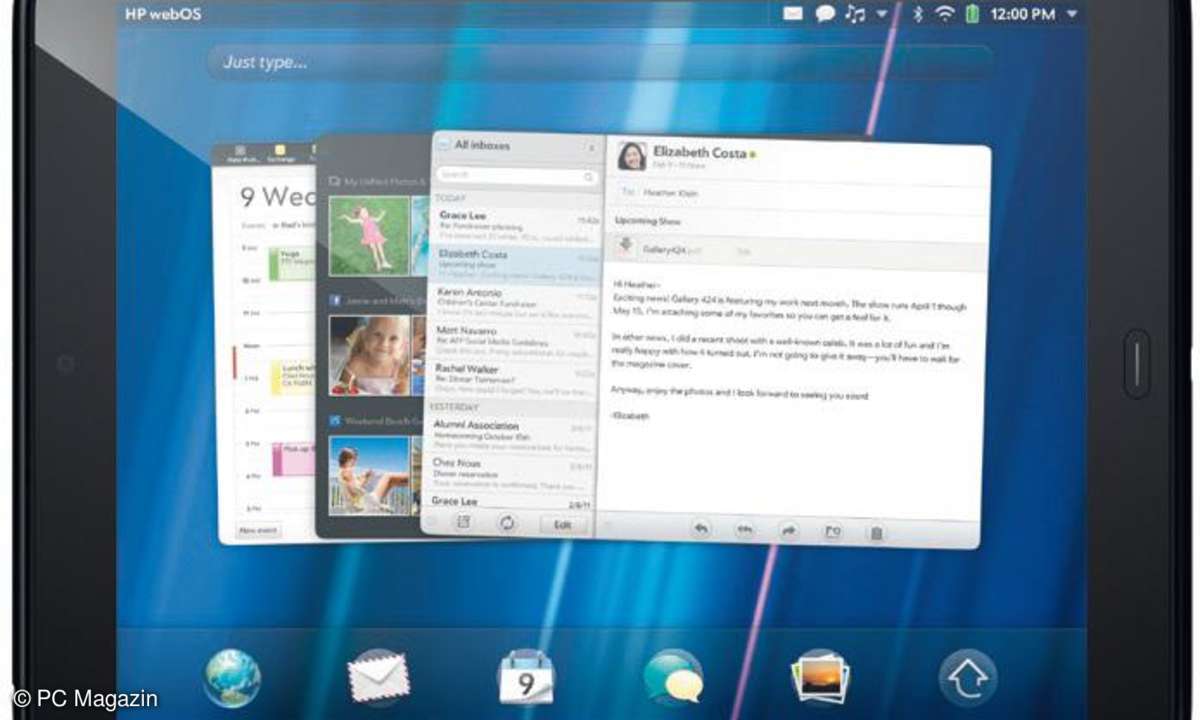Open the Calendar dock icon showing 9

click(526, 678)
